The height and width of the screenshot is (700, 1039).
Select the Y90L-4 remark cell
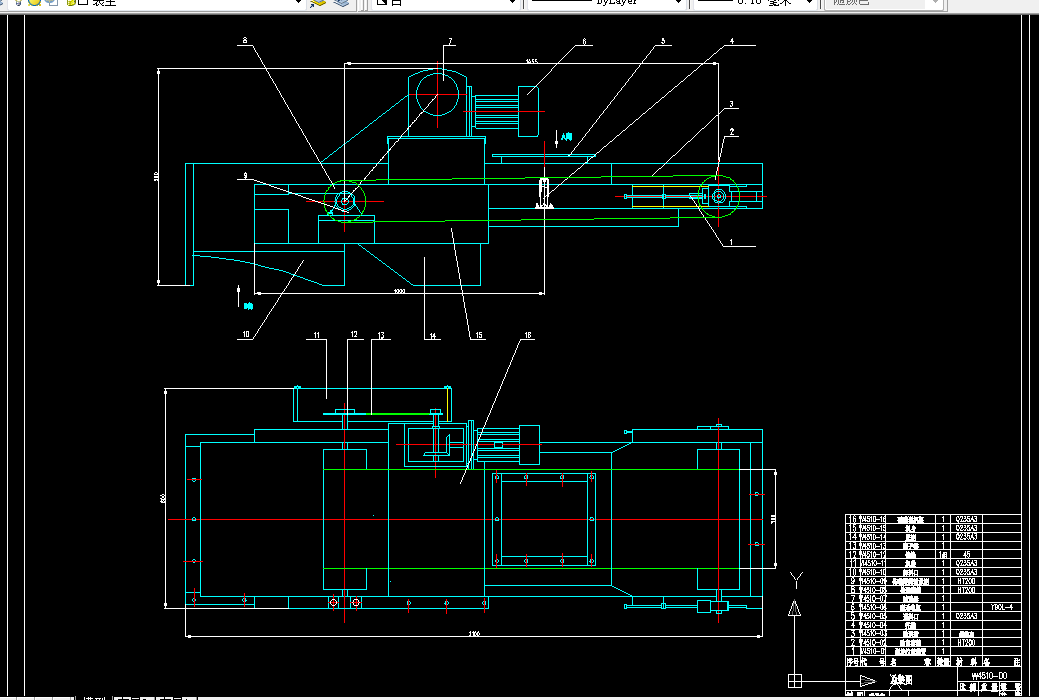click(x=1001, y=607)
